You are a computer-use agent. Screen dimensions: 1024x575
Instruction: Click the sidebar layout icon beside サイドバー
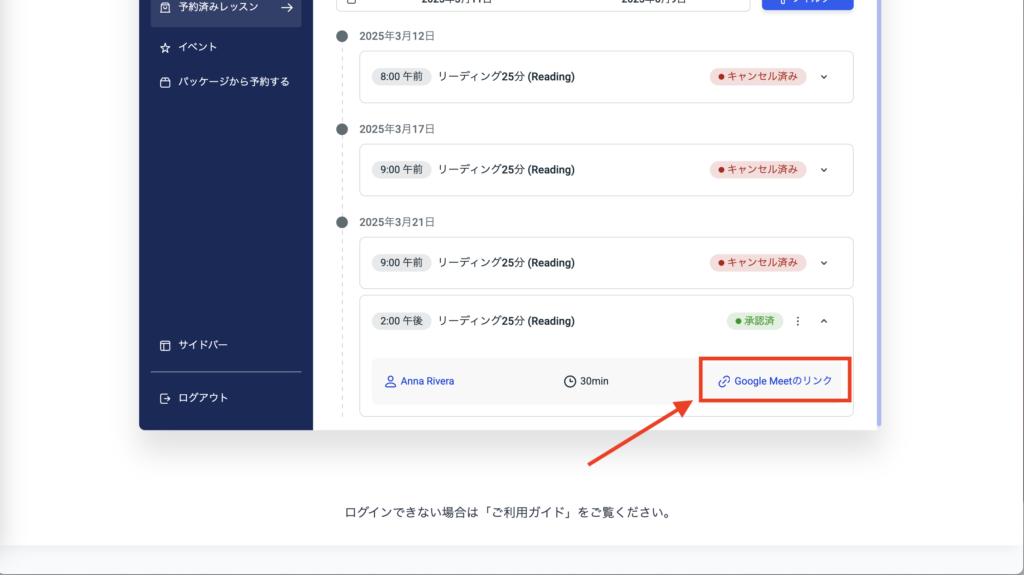coord(165,346)
